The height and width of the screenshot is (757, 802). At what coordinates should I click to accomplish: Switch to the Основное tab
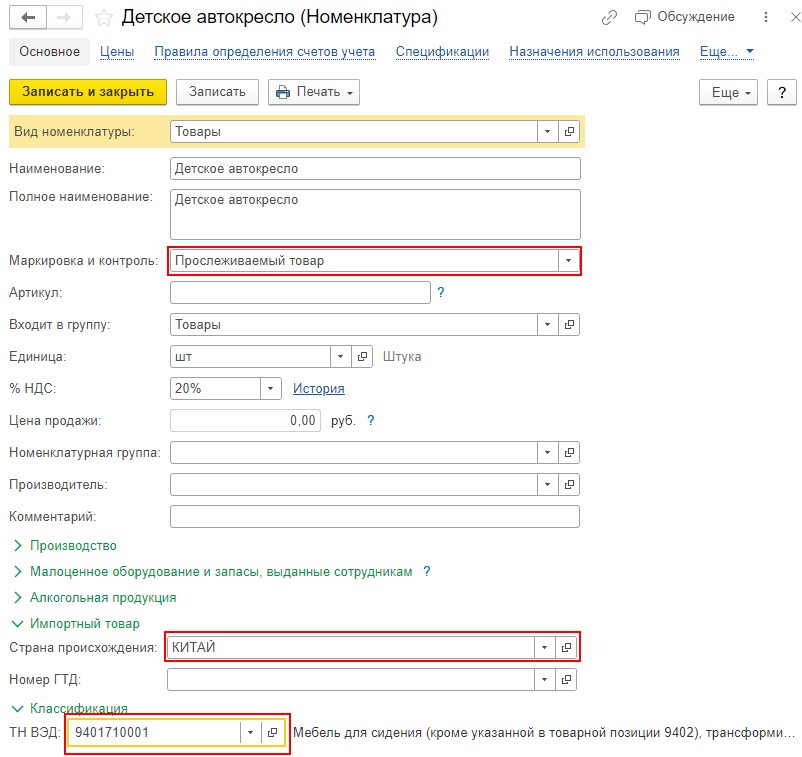[x=50, y=52]
